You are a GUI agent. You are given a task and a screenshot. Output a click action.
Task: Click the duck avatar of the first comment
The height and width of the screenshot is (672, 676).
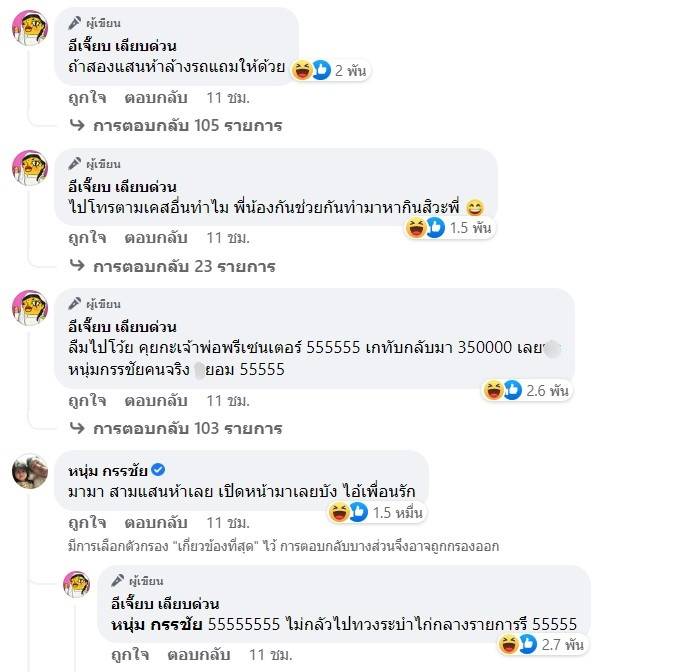(x=30, y=28)
